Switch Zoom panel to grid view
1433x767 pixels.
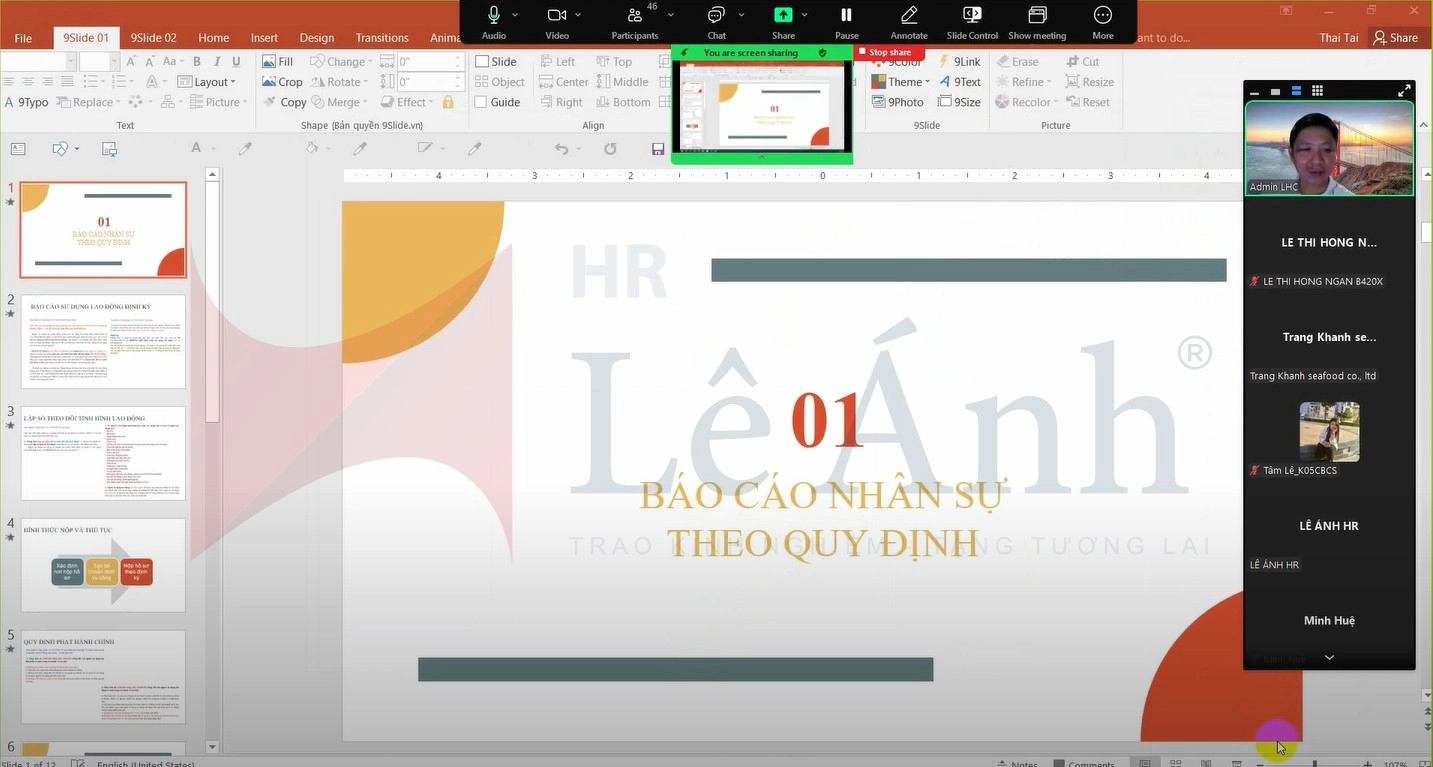(x=1317, y=91)
